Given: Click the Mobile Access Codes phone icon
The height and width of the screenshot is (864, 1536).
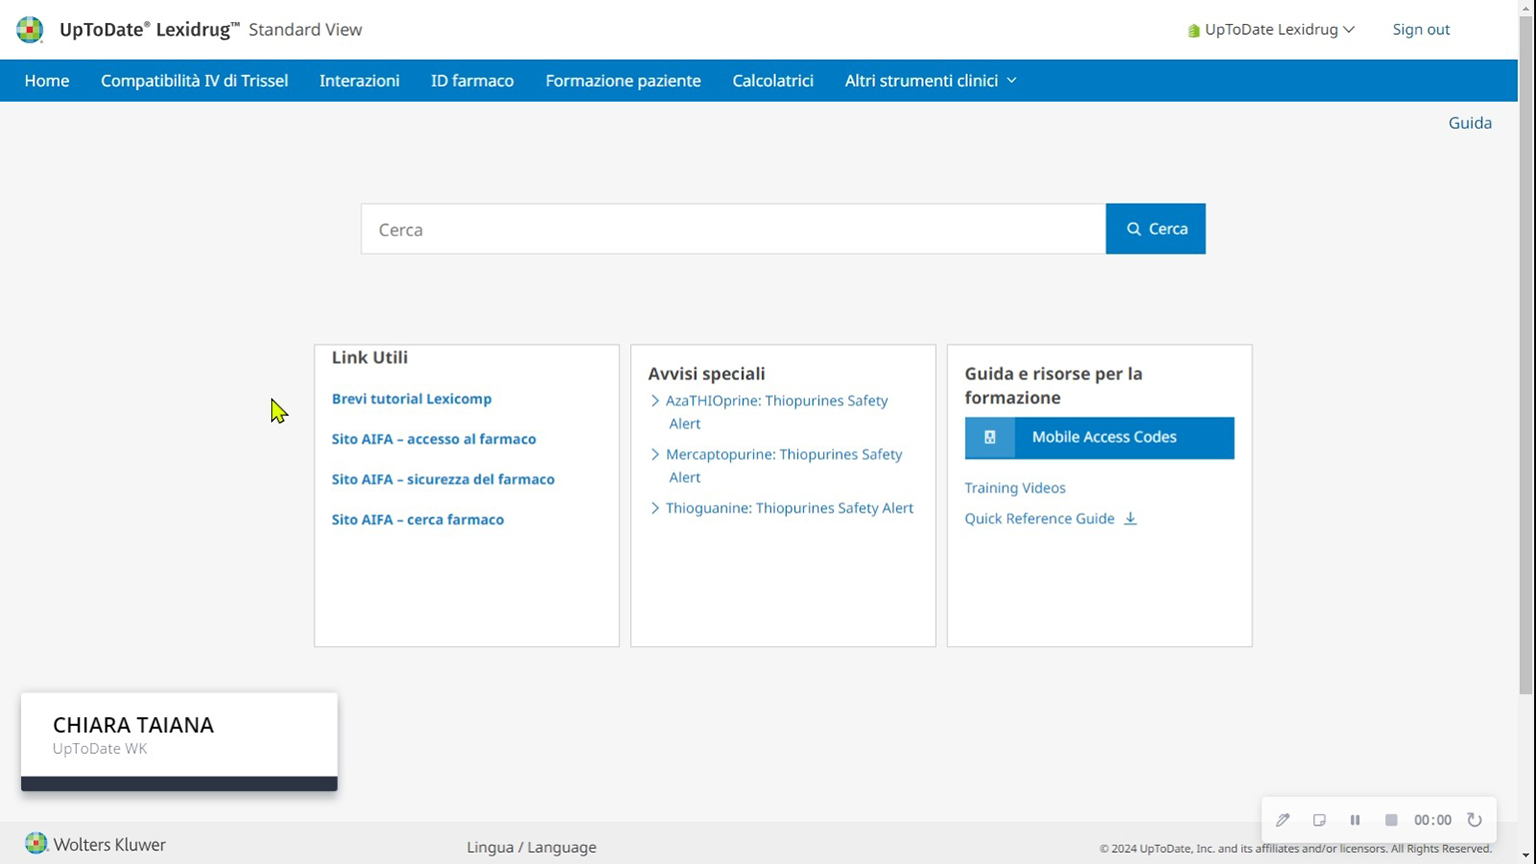Looking at the screenshot, I should [990, 438].
